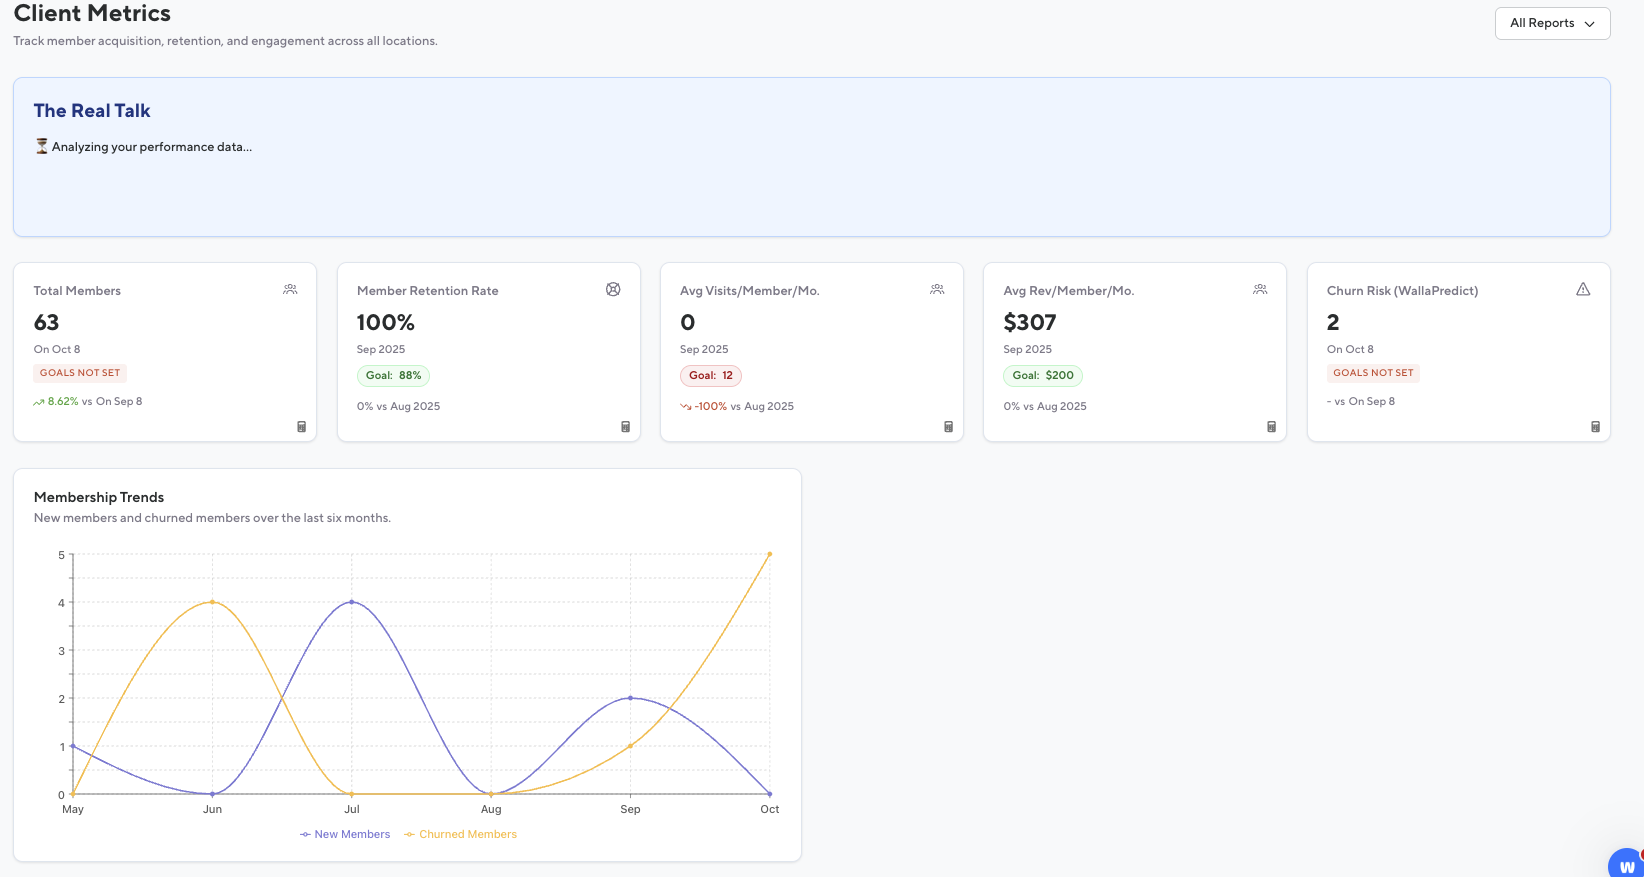Click the Goal: 88% retention badge
This screenshot has height=877, width=1644.
[393, 376]
